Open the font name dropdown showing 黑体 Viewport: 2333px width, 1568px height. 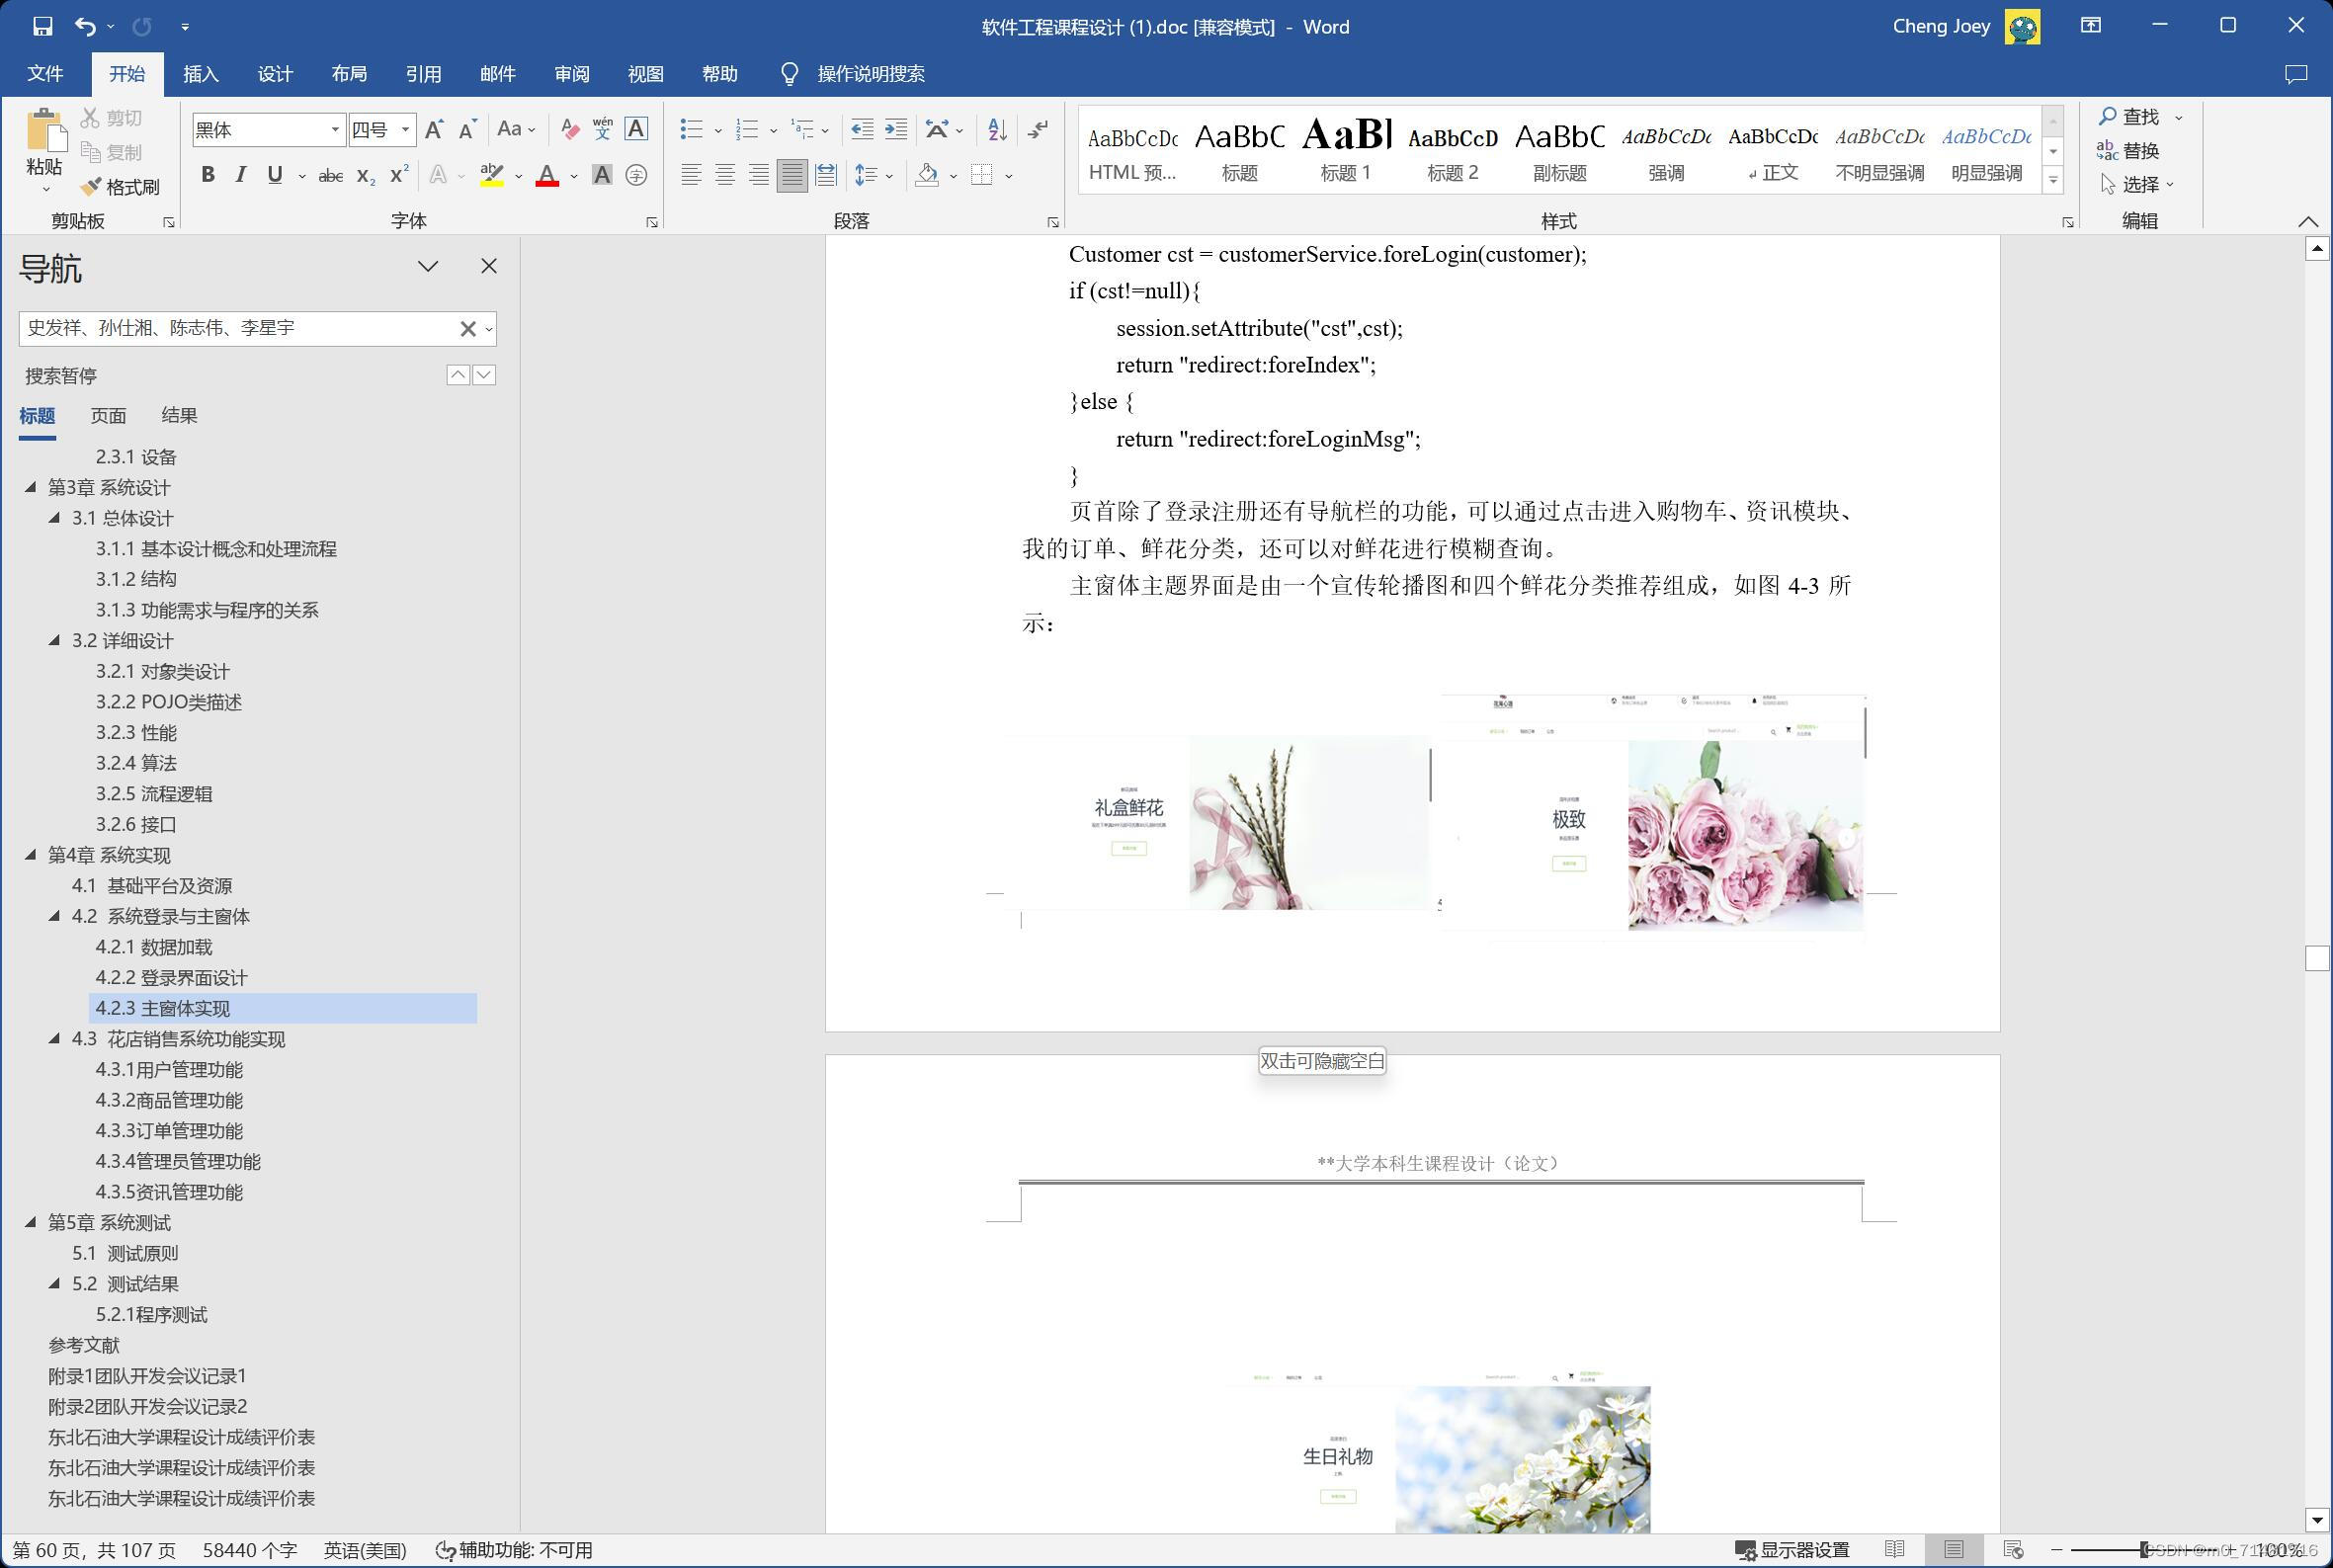pyautogui.click(x=336, y=129)
